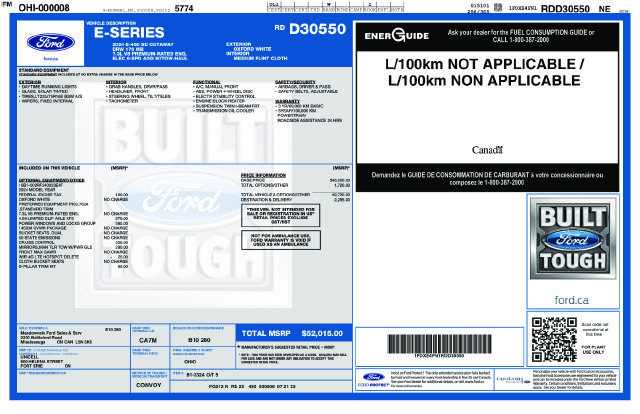This screenshot has height=414, width=640.
Task: Click the OXFORD WHITE exterior color
Action: pyautogui.click(x=252, y=49)
